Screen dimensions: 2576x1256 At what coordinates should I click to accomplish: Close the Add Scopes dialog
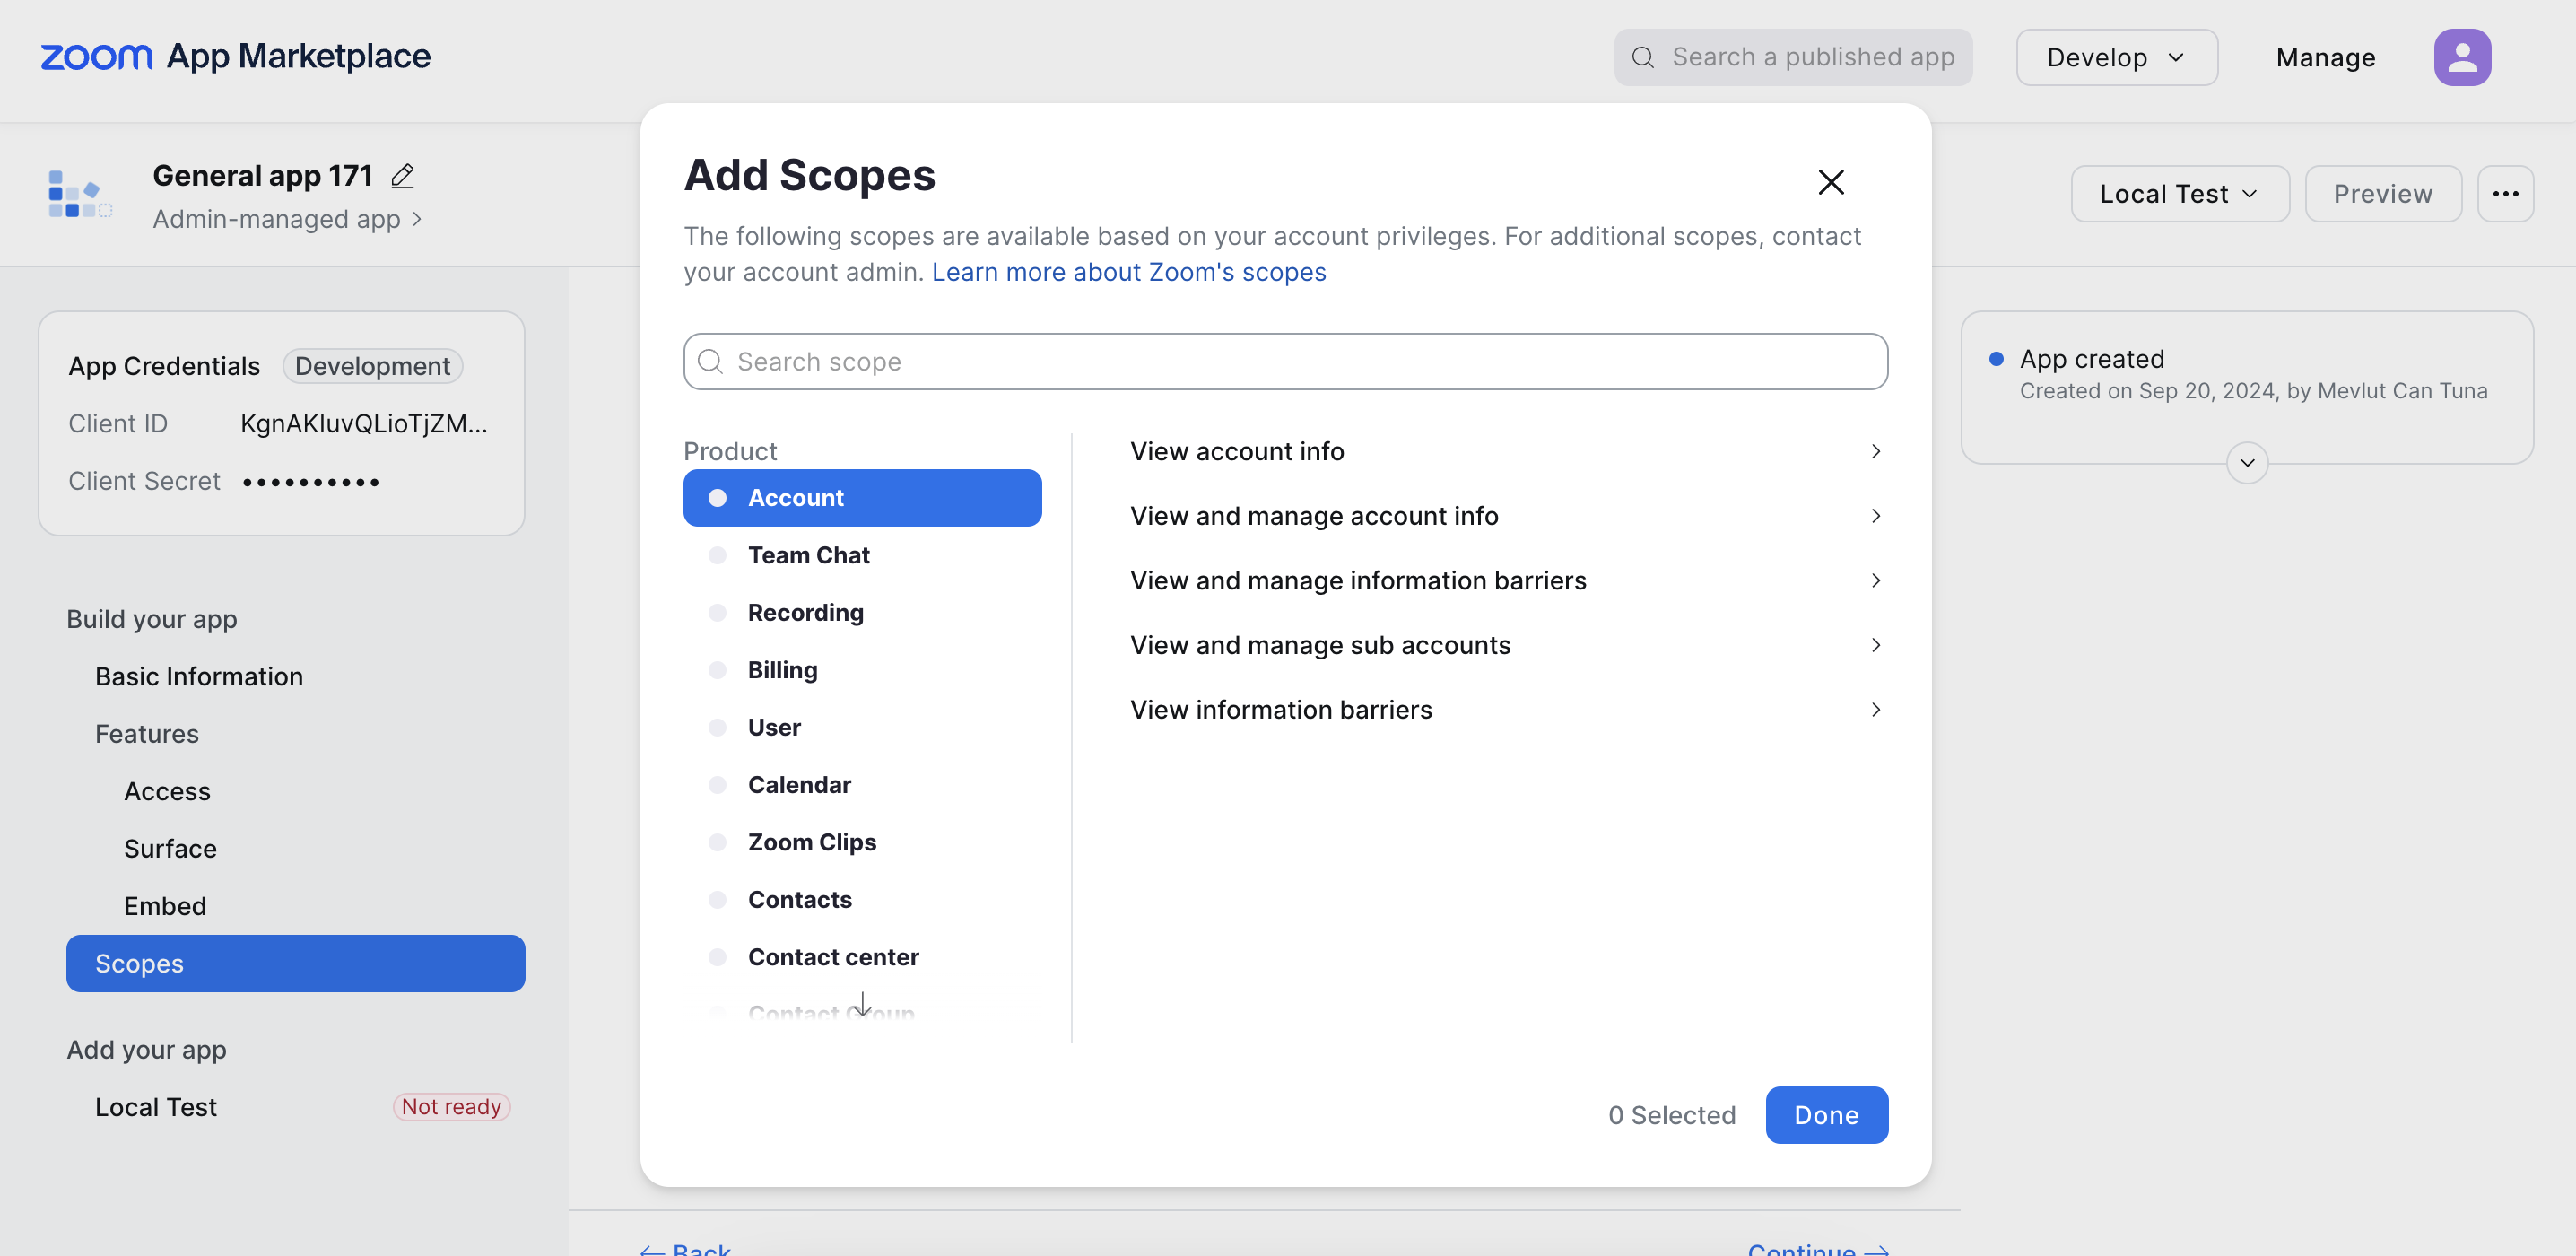tap(1830, 182)
